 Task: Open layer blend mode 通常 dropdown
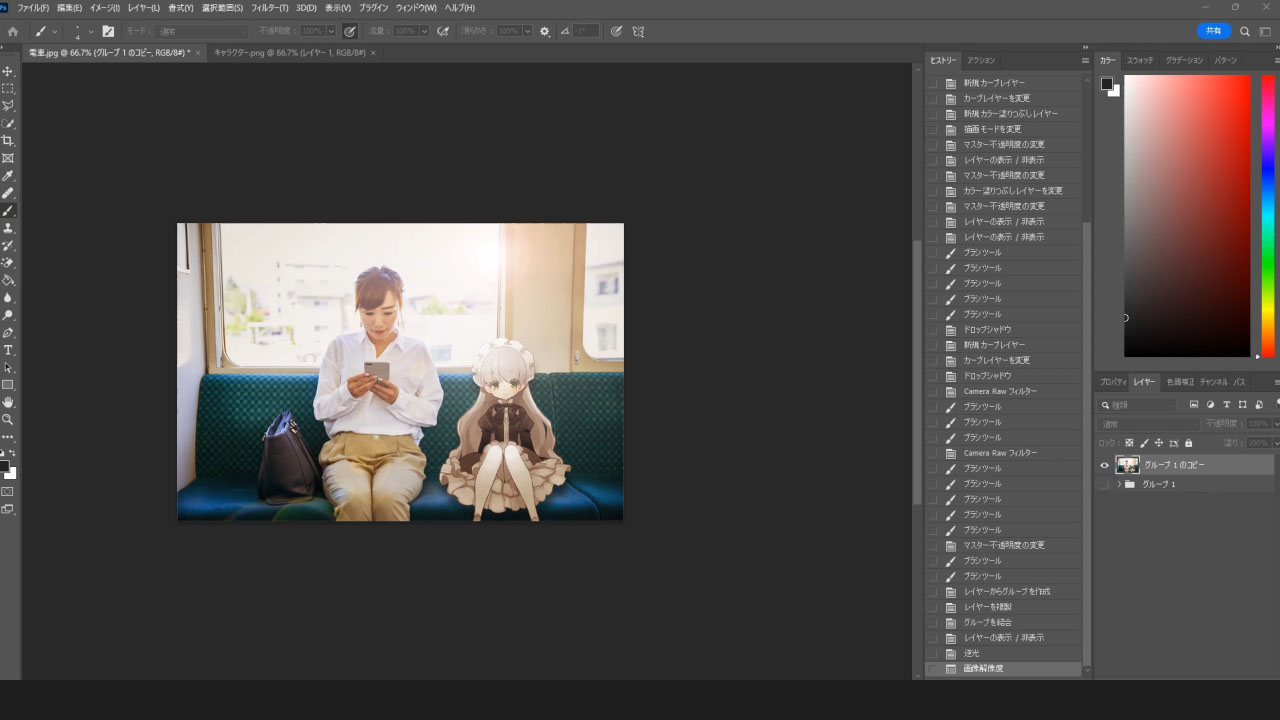(x=1148, y=424)
